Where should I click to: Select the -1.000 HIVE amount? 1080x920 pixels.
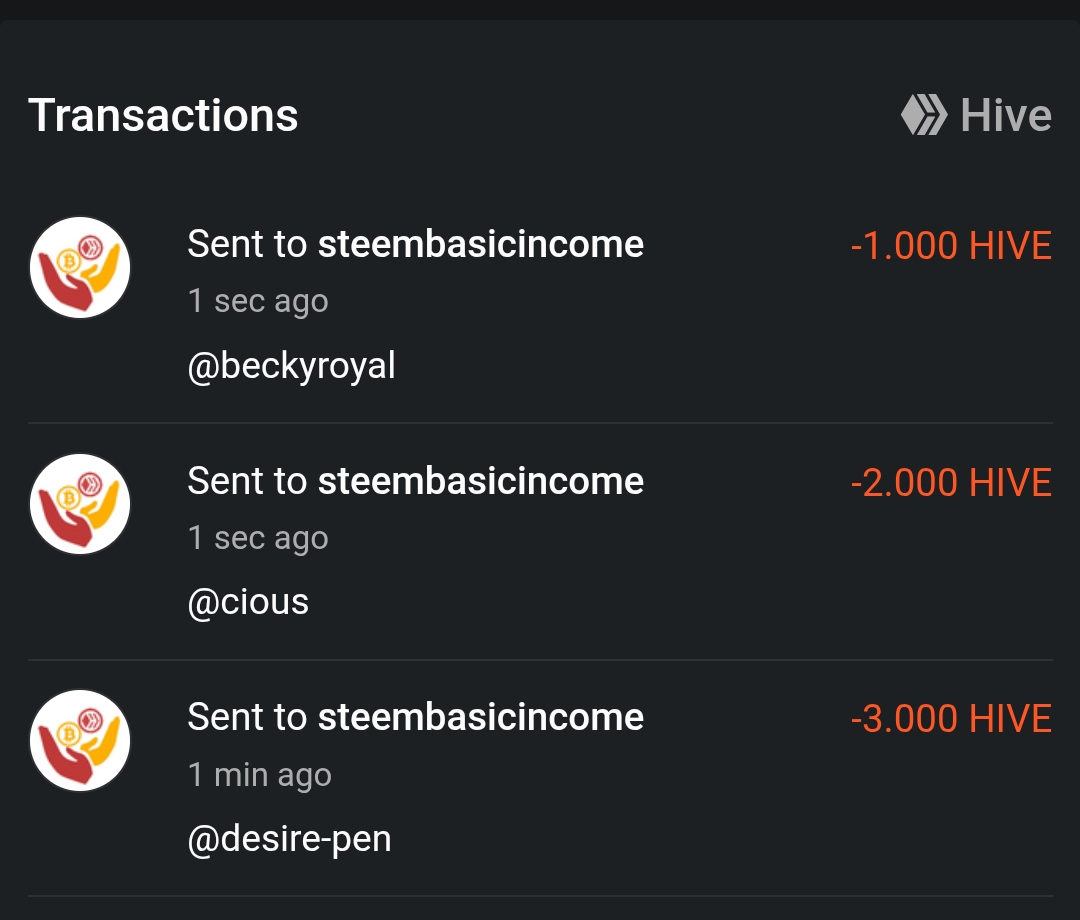951,246
